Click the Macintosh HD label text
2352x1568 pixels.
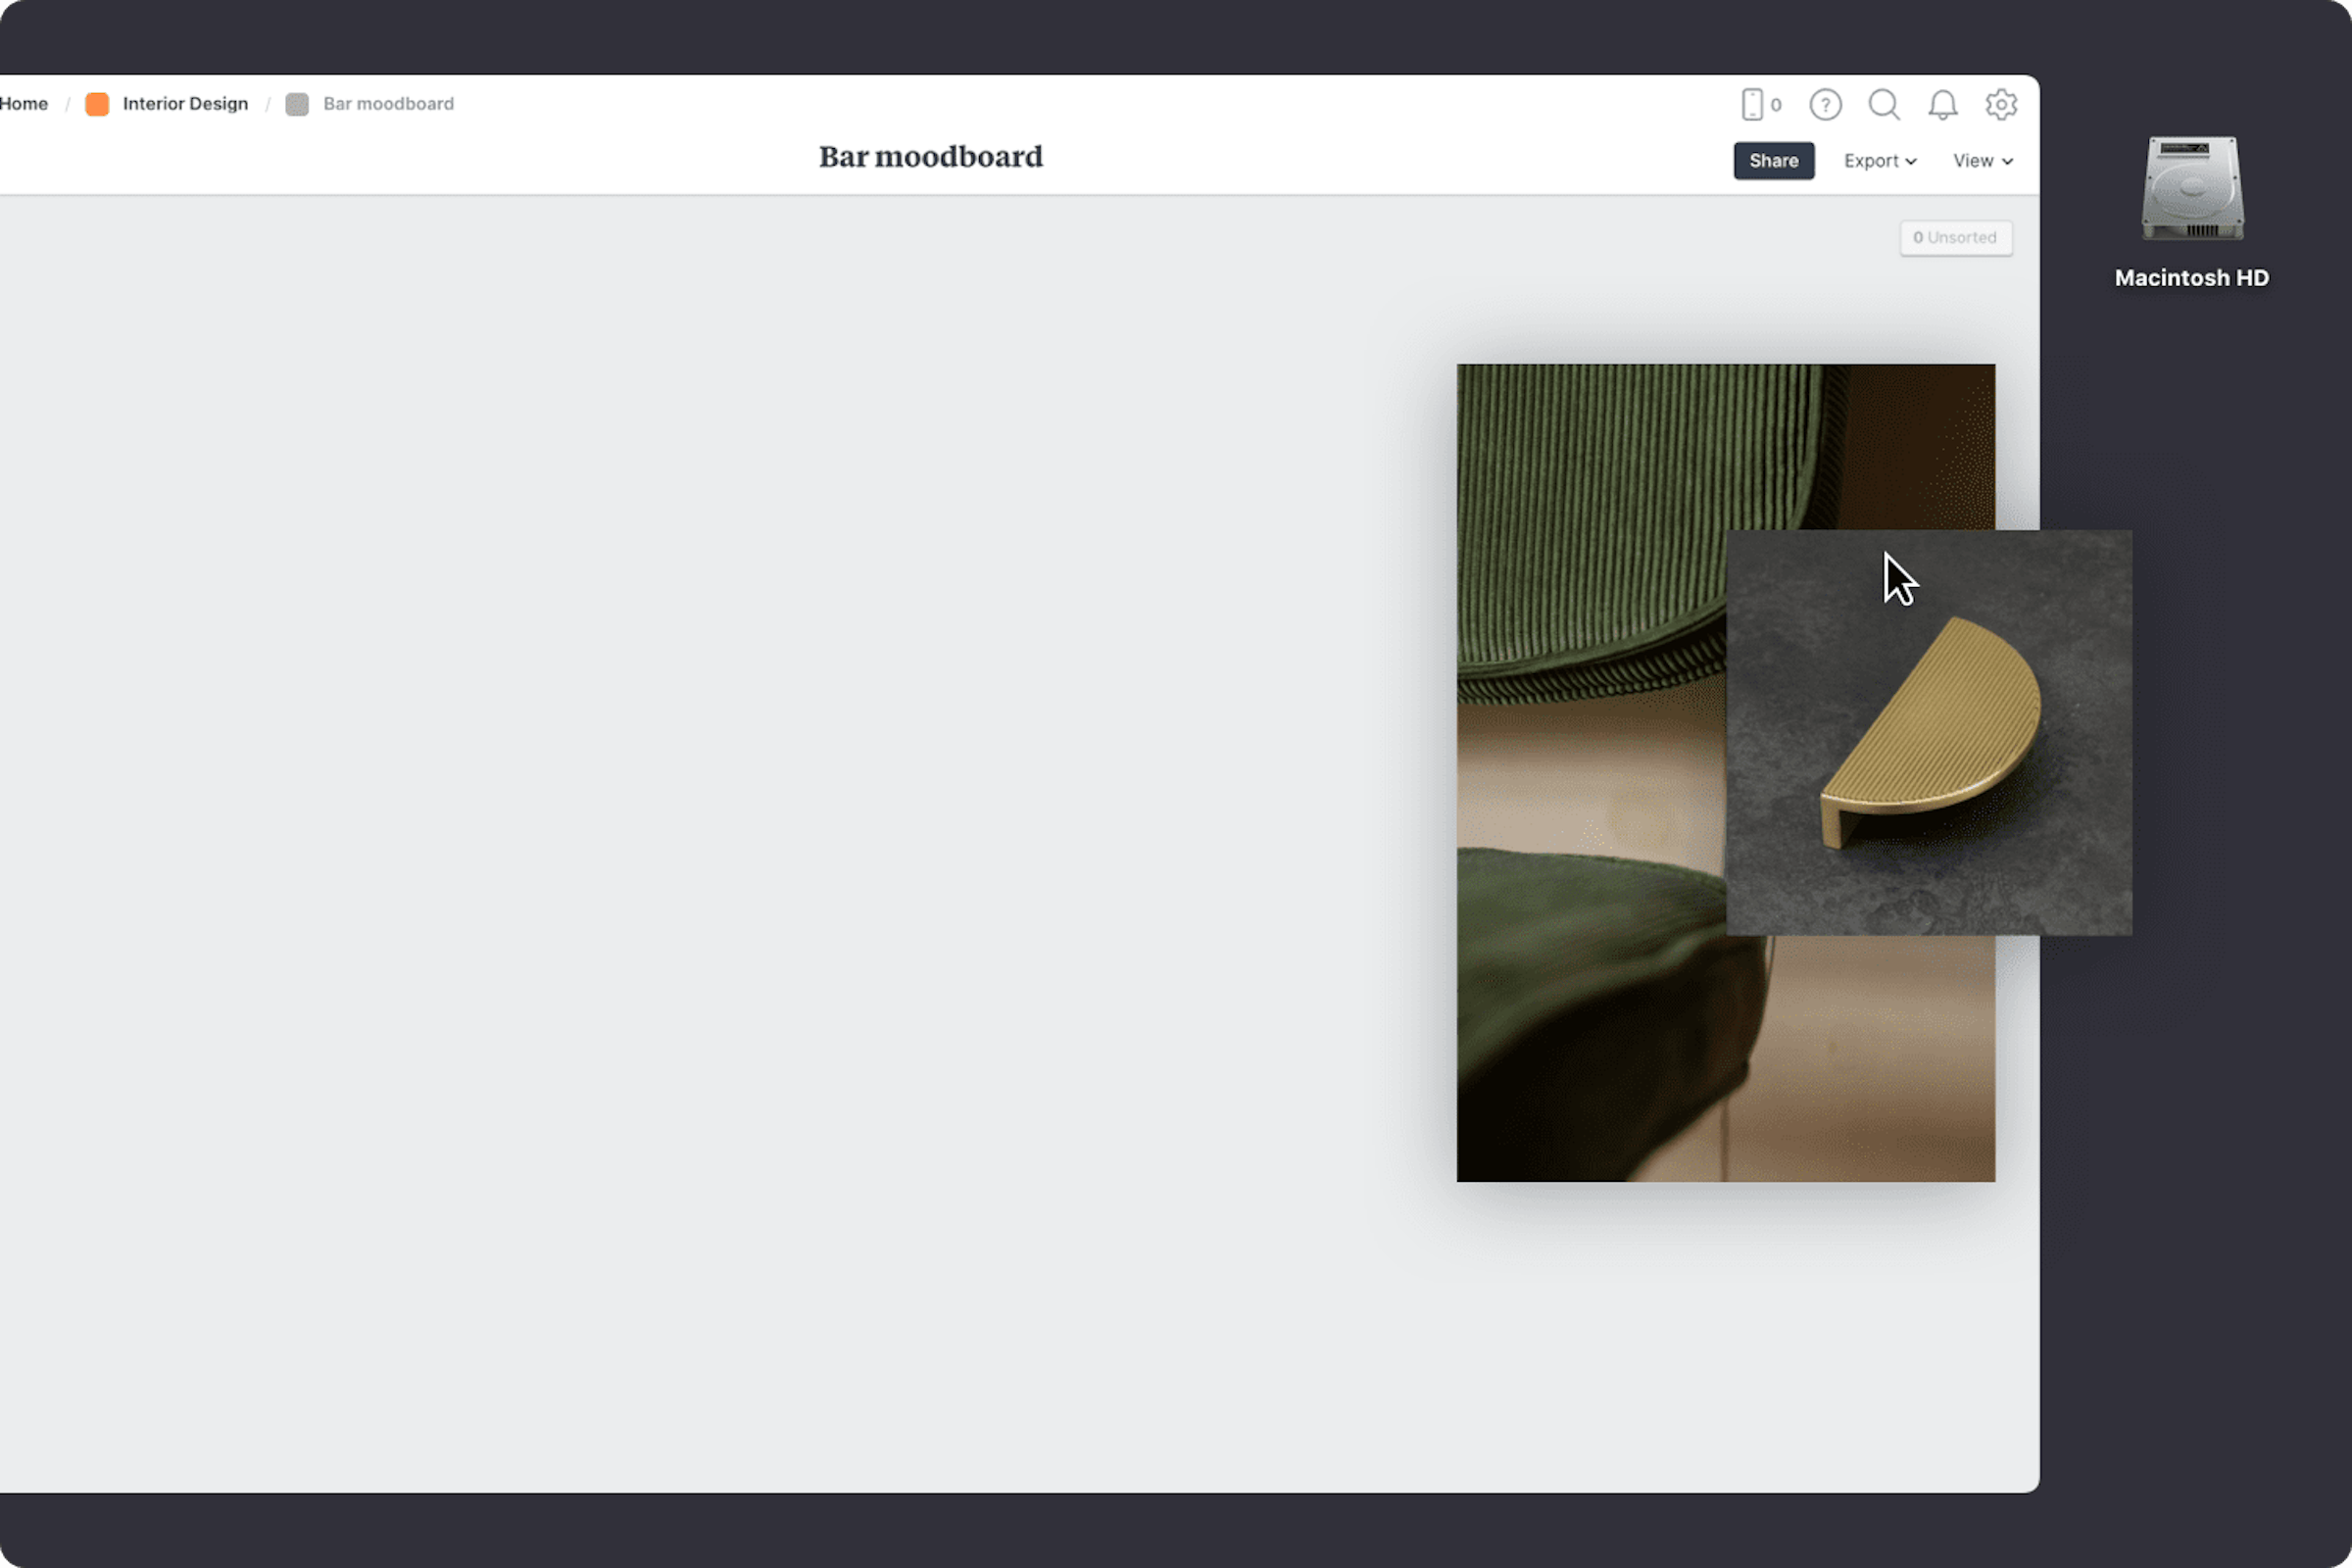point(2191,278)
